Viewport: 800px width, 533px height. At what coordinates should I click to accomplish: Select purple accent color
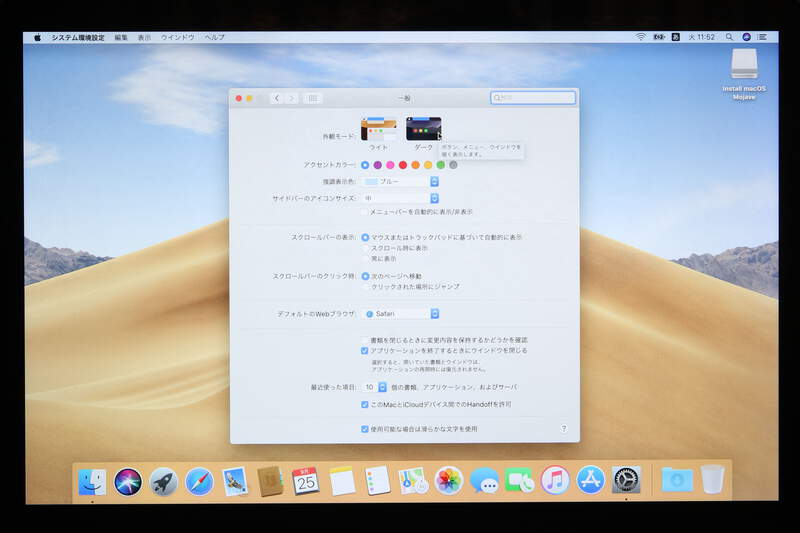[378, 165]
